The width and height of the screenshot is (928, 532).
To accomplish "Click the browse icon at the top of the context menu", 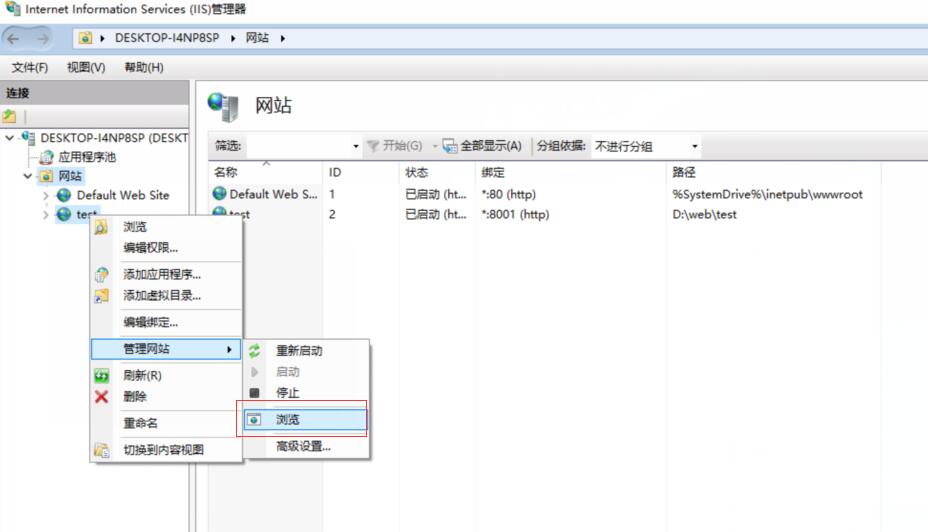I will 101,227.
